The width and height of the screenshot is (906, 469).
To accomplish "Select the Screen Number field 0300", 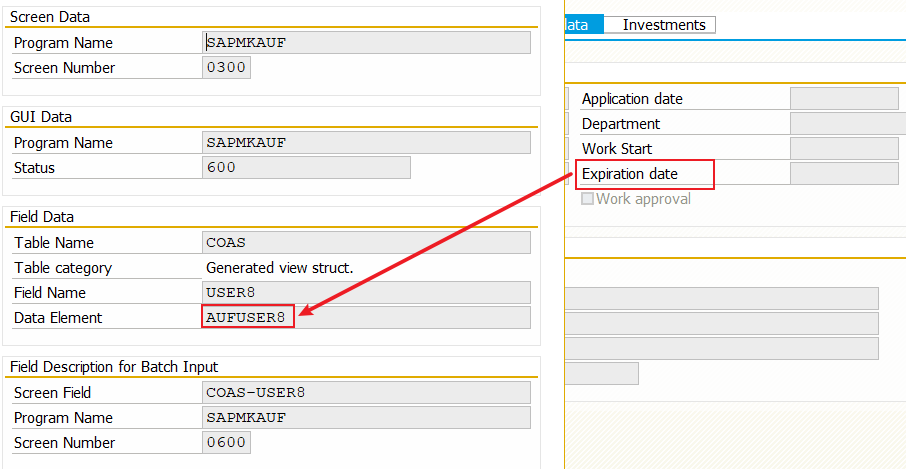I will [226, 68].
